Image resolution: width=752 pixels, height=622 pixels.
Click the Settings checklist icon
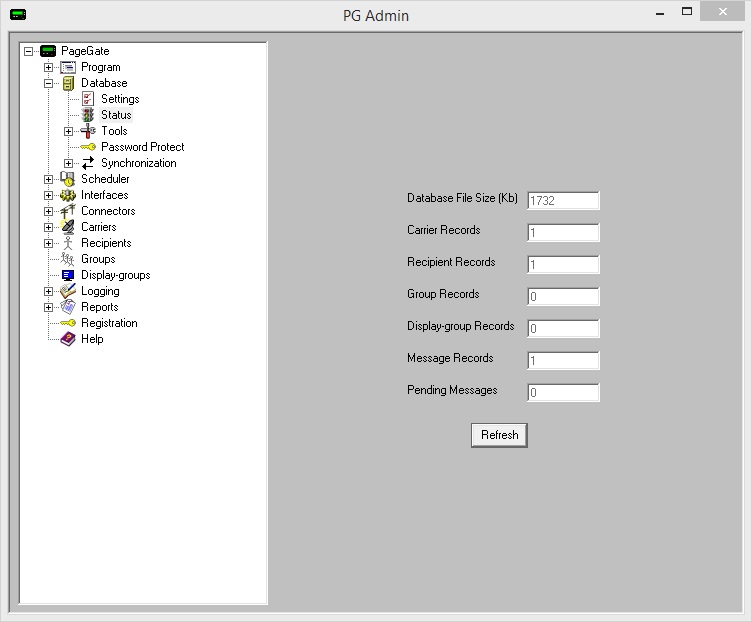[88, 99]
